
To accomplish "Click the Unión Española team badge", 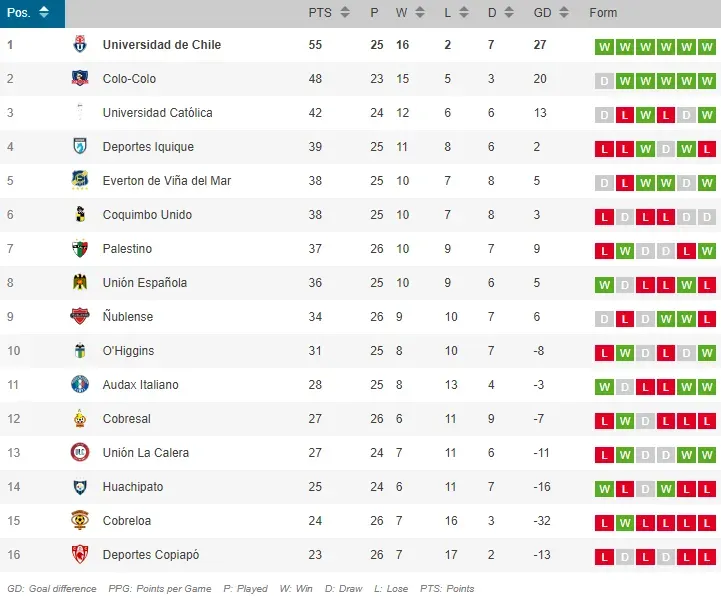I will [x=80, y=283].
